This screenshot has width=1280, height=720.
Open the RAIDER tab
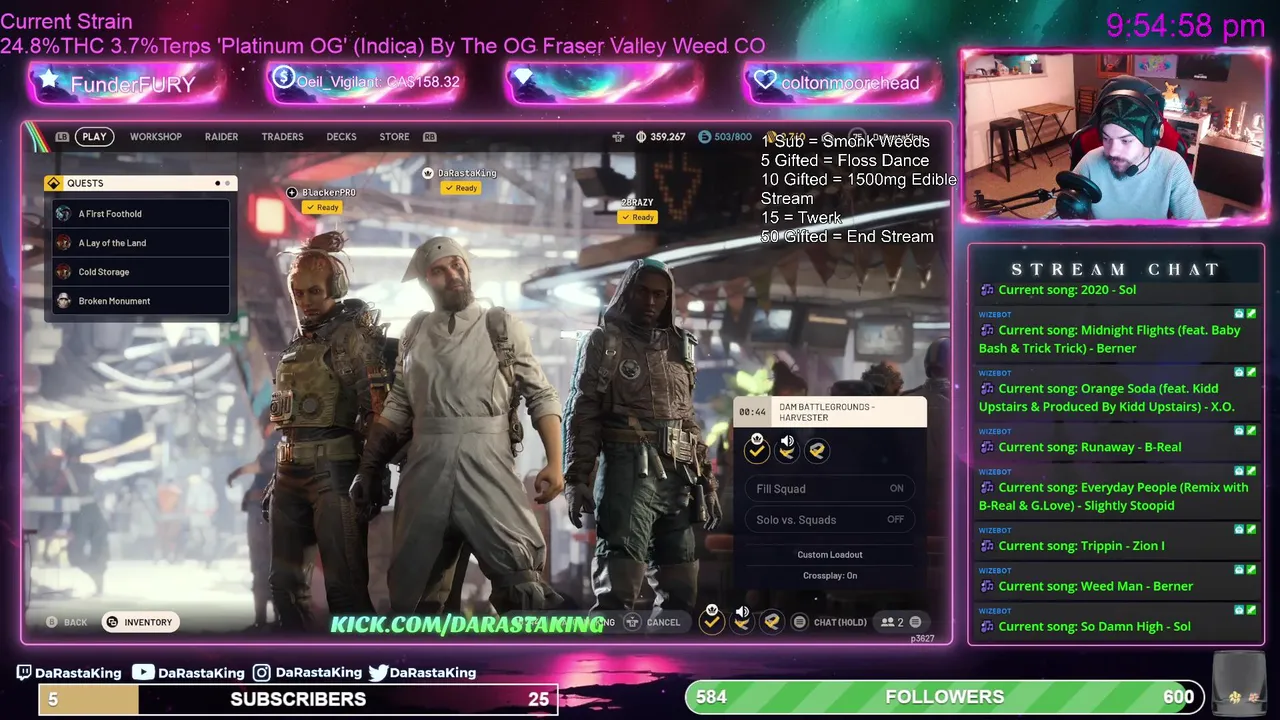[x=221, y=137]
